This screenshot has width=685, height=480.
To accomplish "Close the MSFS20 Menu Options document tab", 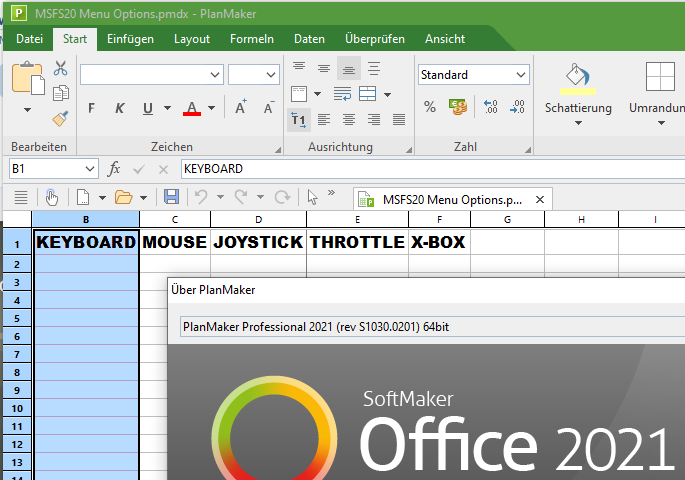I will [540, 200].
